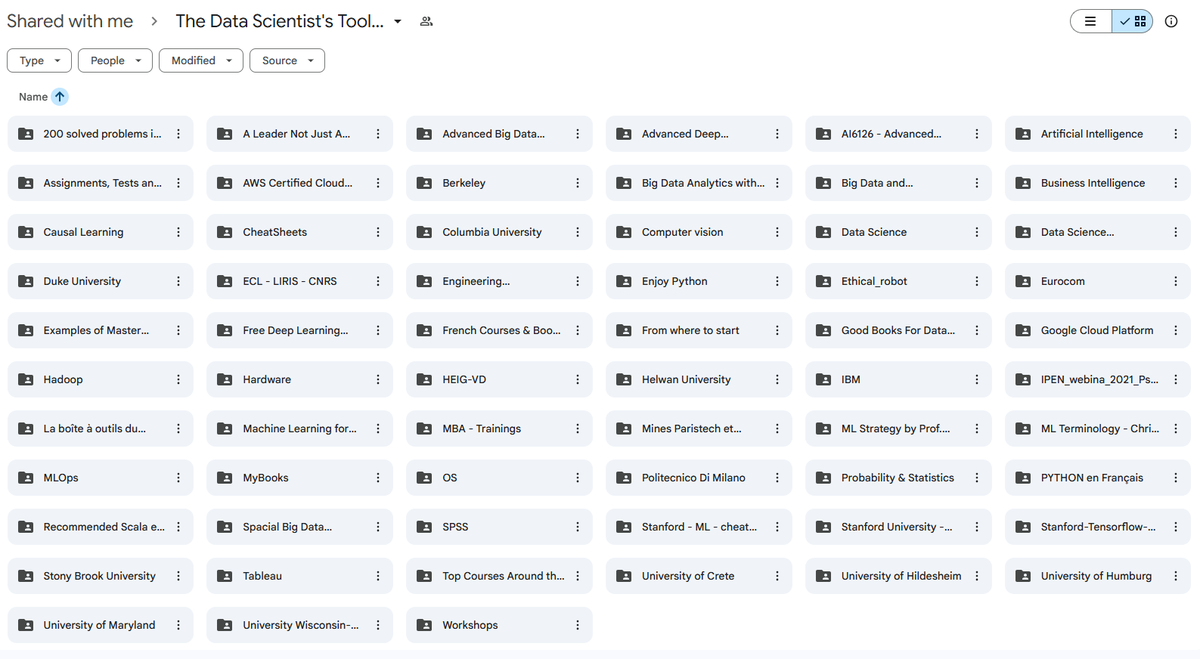Open the ML Strategy by Prof folder

click(898, 429)
